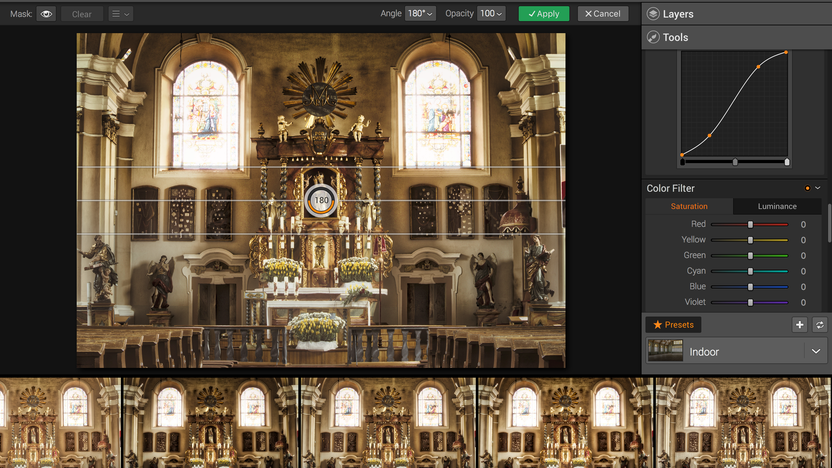This screenshot has width=832, height=468.
Task: Click the Cyan saturation slider
Action: click(750, 271)
